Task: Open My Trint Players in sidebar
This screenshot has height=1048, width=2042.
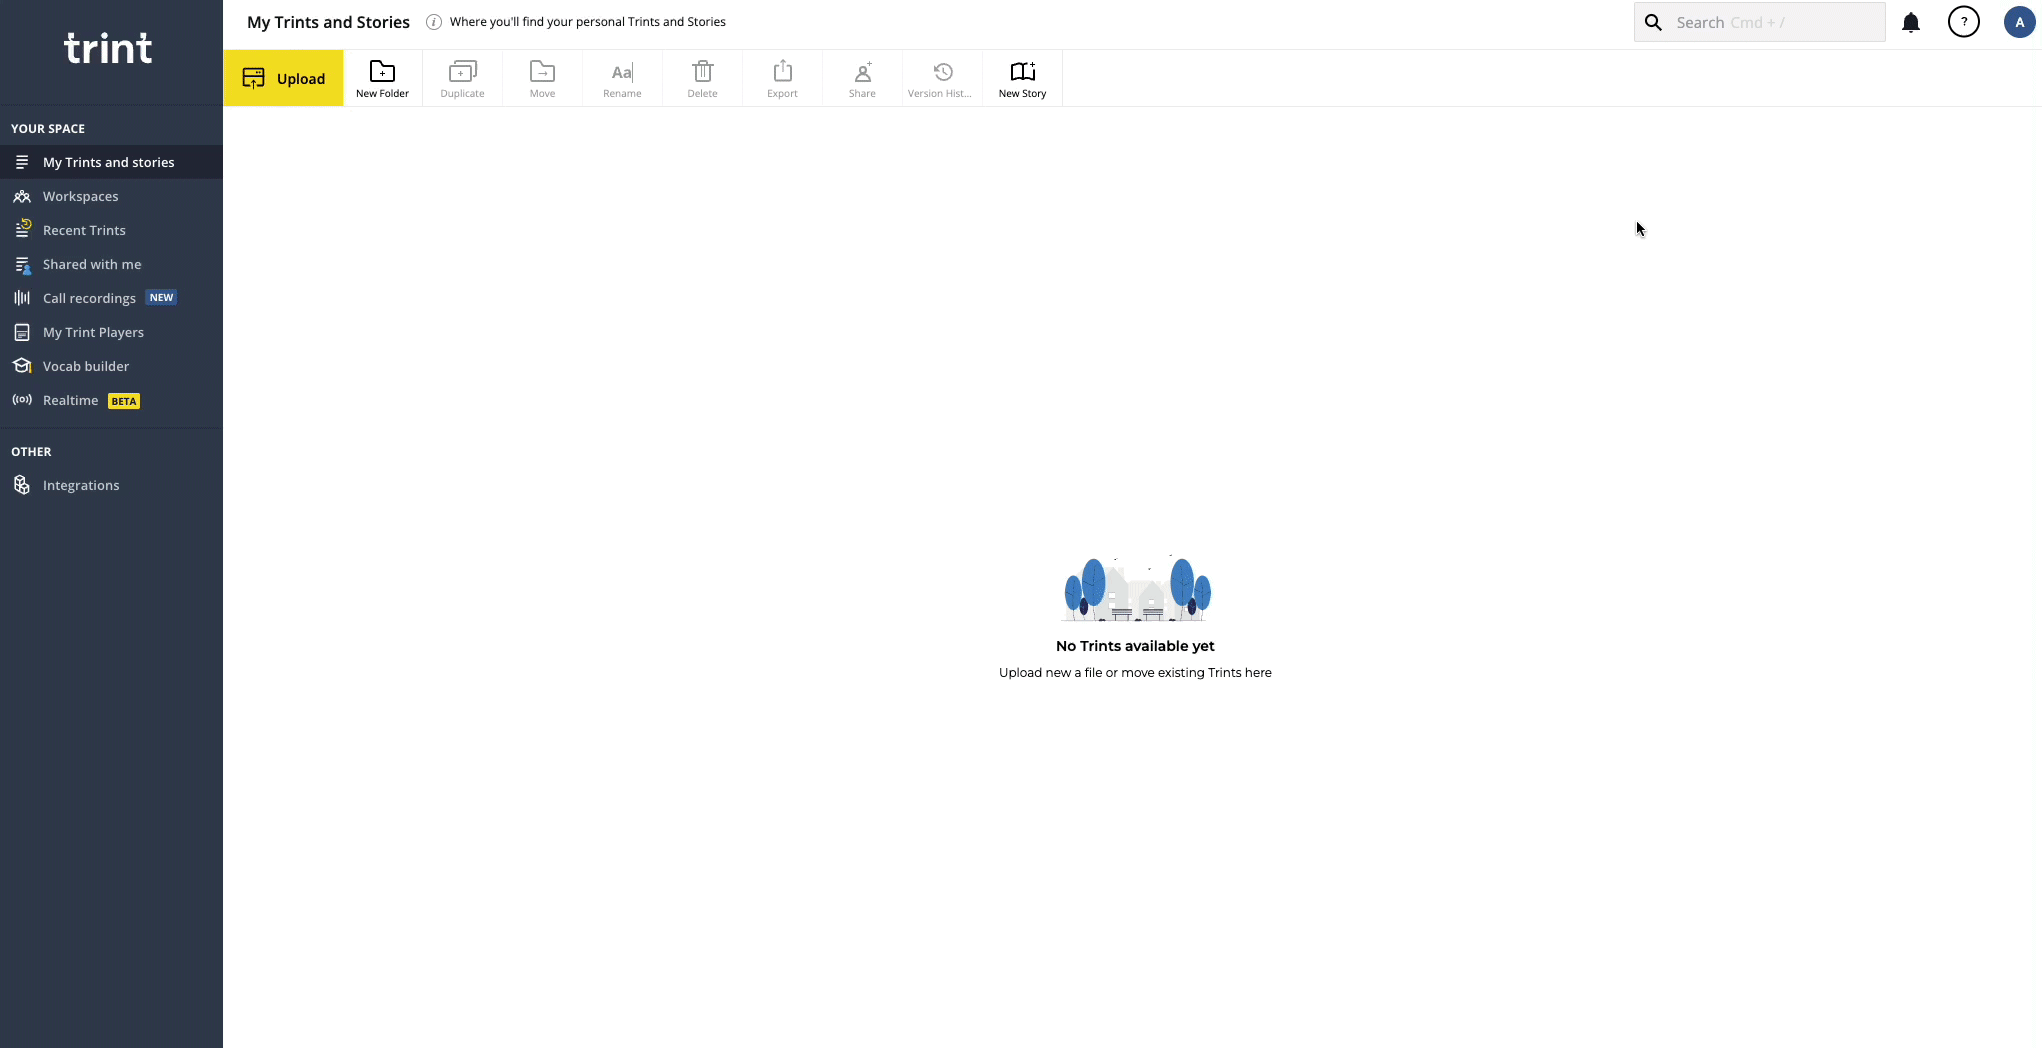Action: tap(111, 332)
